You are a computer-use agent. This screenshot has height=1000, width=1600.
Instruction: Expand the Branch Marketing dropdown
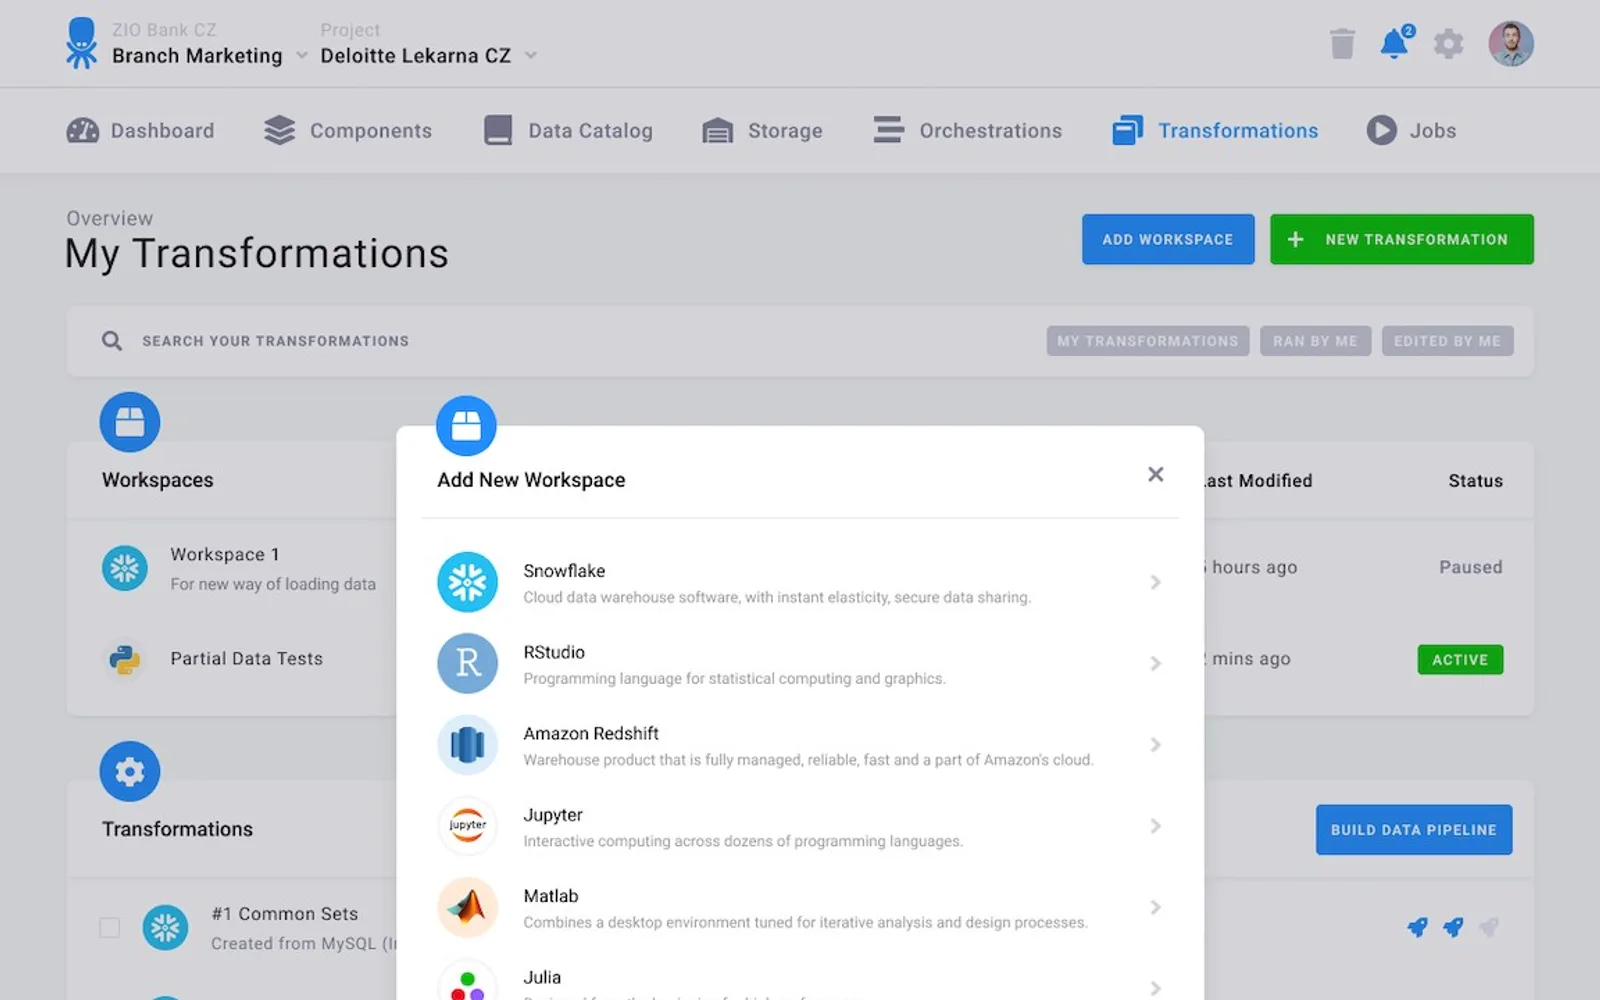point(302,56)
